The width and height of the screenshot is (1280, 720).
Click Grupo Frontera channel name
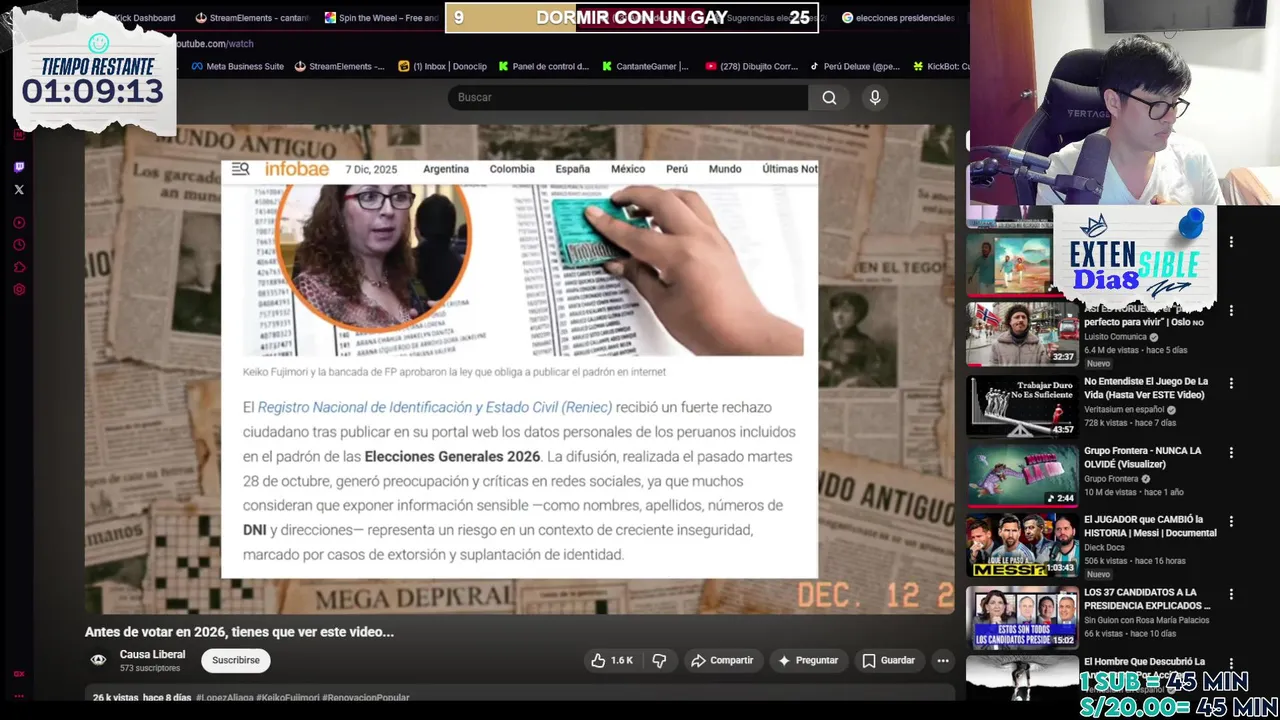tap(1111, 479)
